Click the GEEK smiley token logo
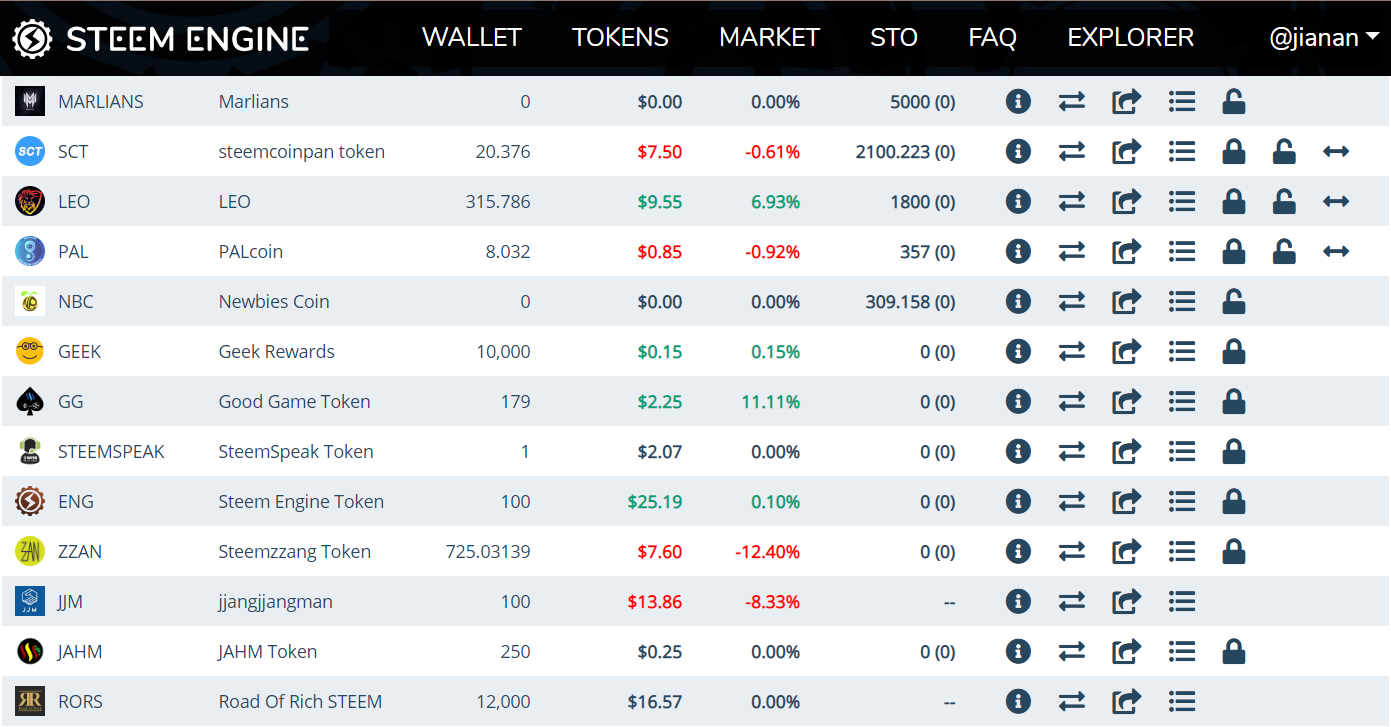Screen dimensions: 1391x727 30,352
